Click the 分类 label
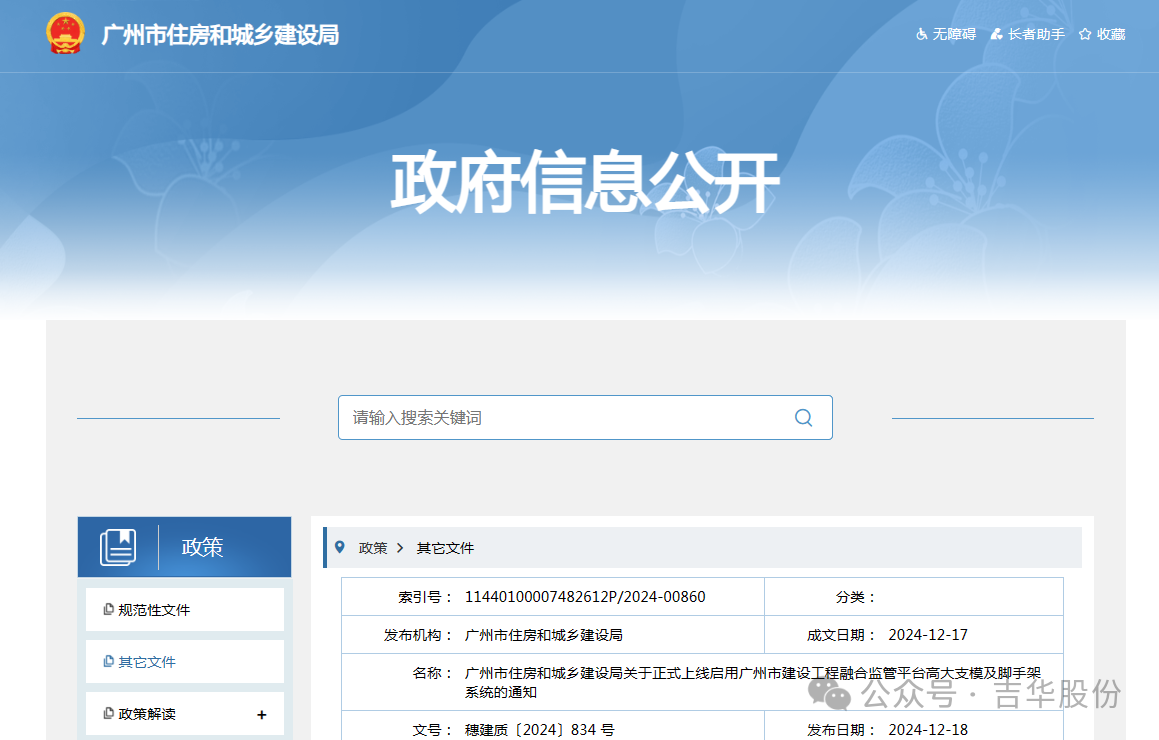1159x740 pixels. tap(855, 597)
